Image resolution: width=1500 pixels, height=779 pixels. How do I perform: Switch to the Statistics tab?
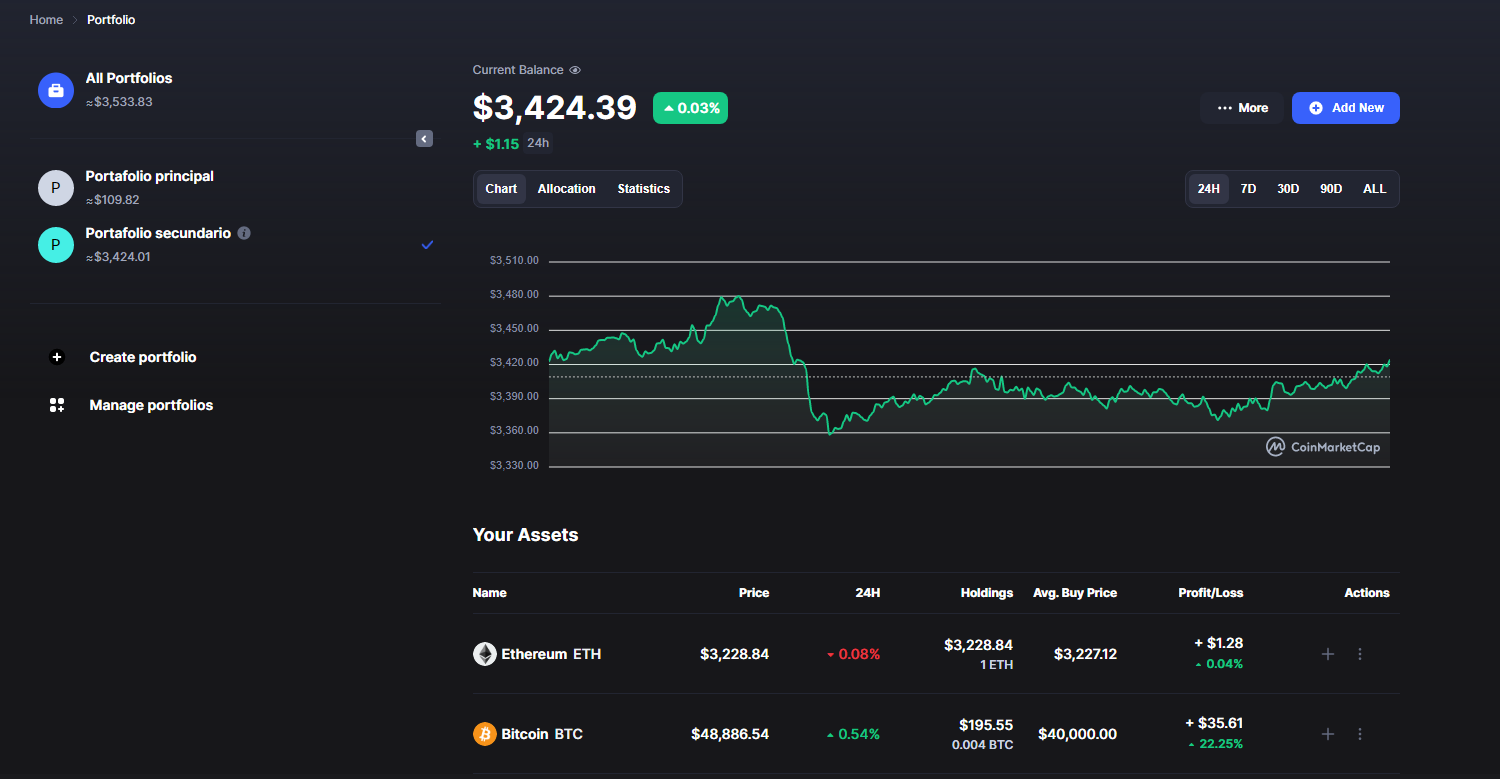click(x=644, y=189)
